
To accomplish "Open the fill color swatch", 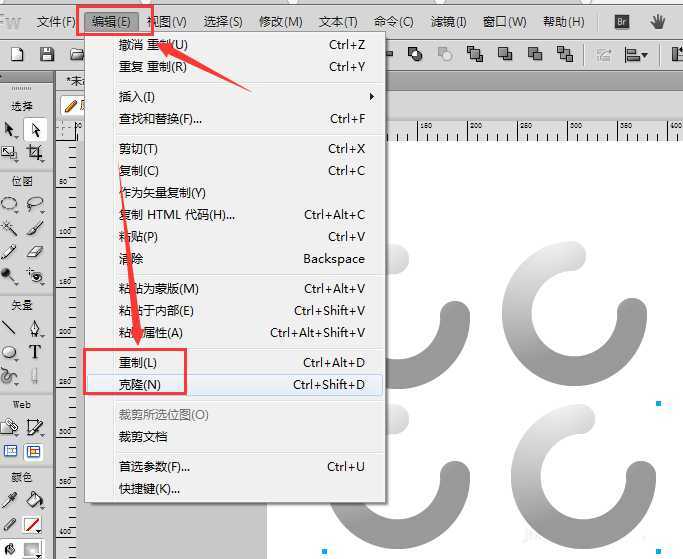I will (x=31, y=549).
